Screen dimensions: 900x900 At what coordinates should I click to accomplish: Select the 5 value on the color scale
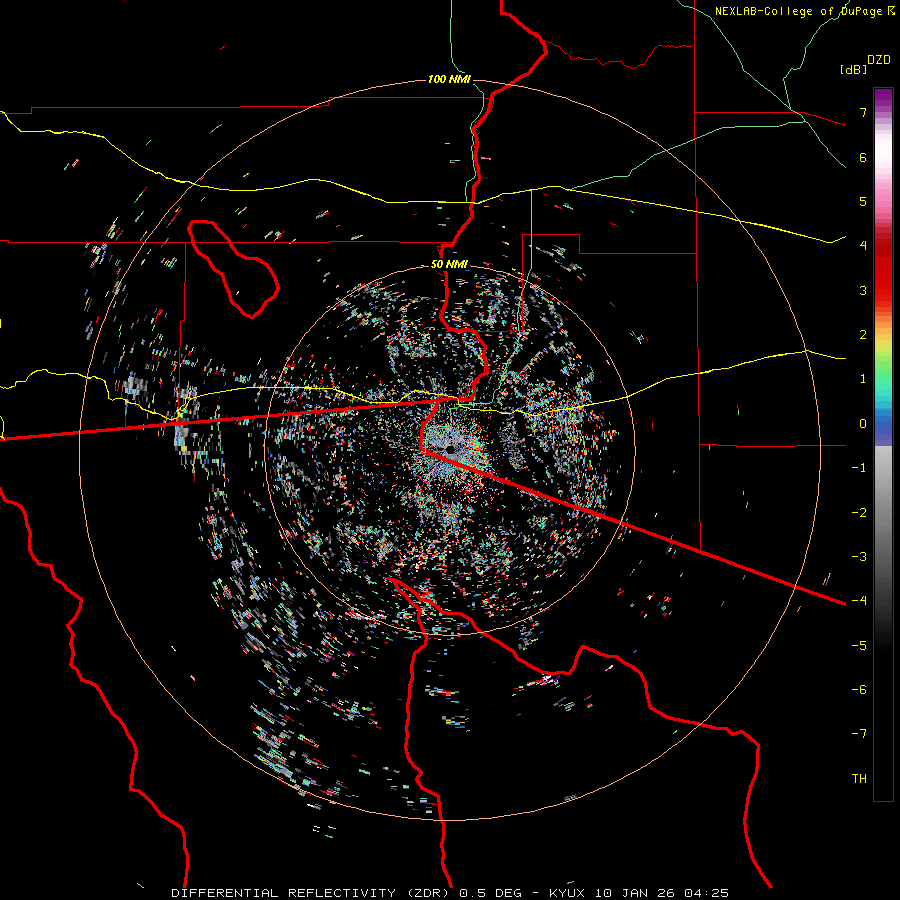(863, 201)
